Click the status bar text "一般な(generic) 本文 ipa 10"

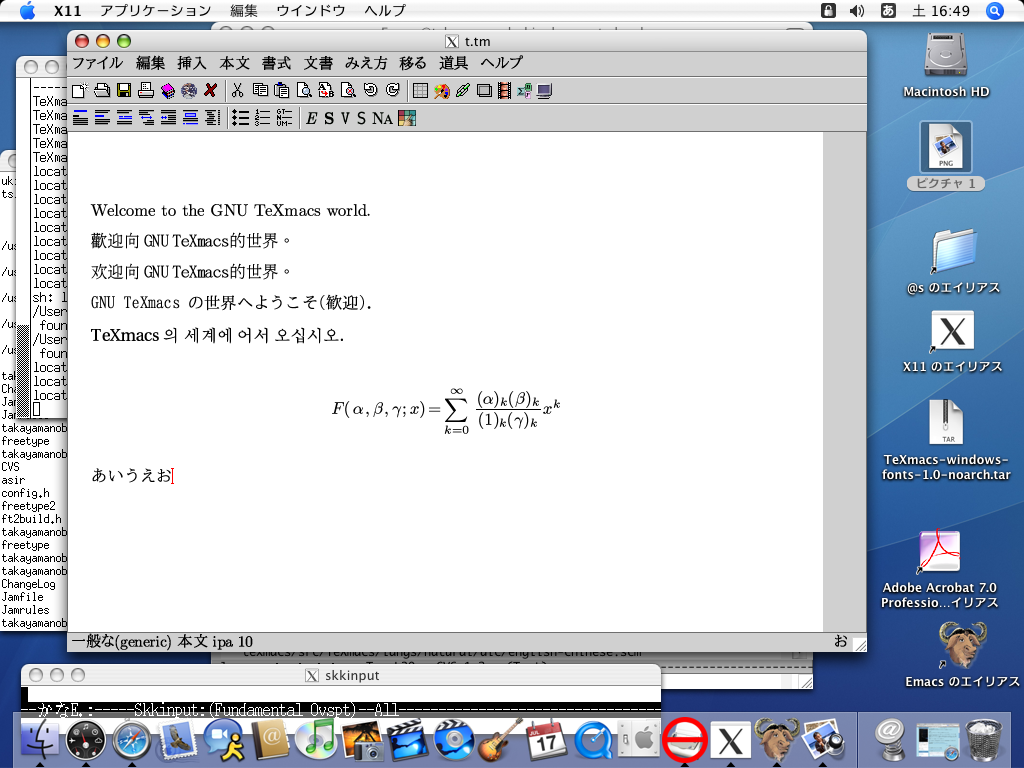(x=162, y=642)
